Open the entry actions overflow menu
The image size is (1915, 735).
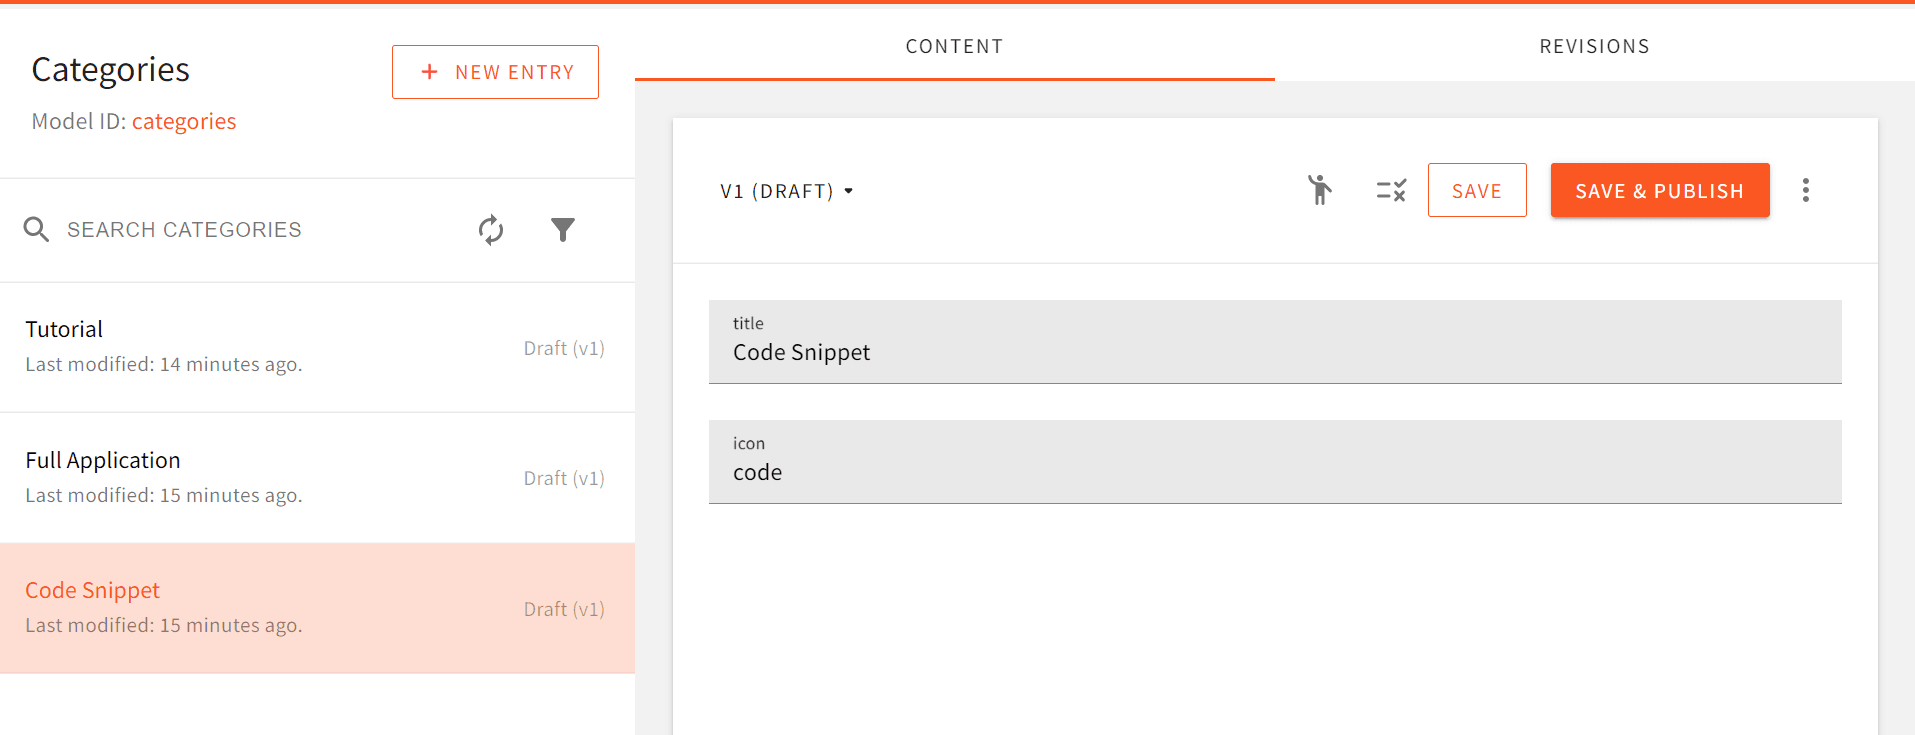1806,190
